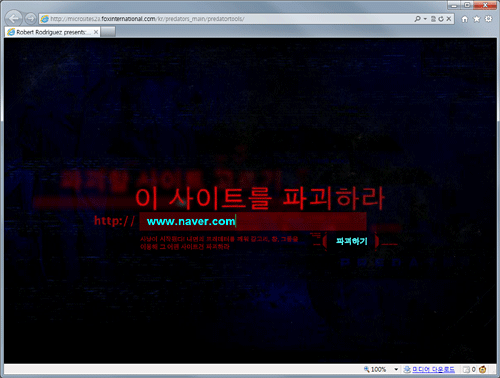Image resolution: width=500 pixels, height=378 pixels.
Task: Click the cyan 파괴하기 button
Action: pyautogui.click(x=351, y=241)
